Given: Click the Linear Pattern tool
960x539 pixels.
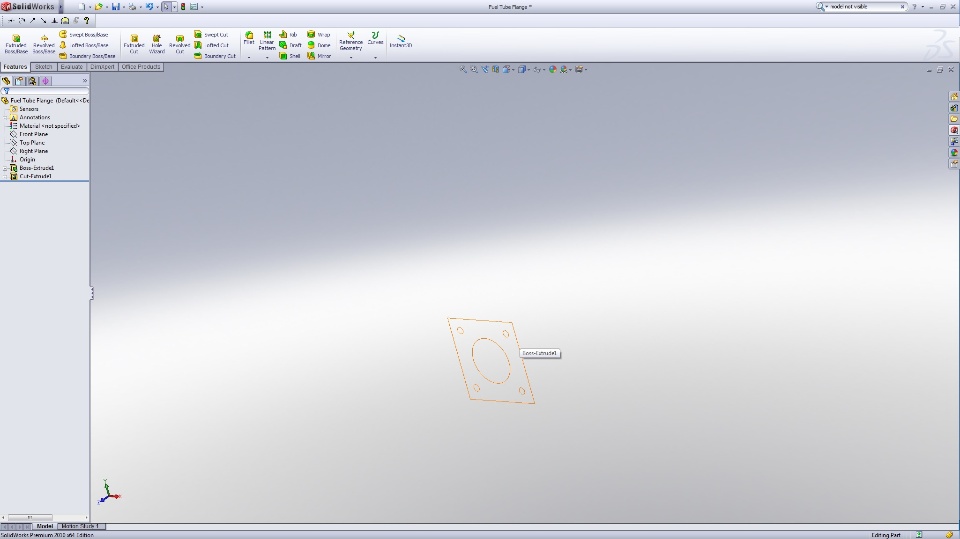Looking at the screenshot, I should tap(267, 40).
